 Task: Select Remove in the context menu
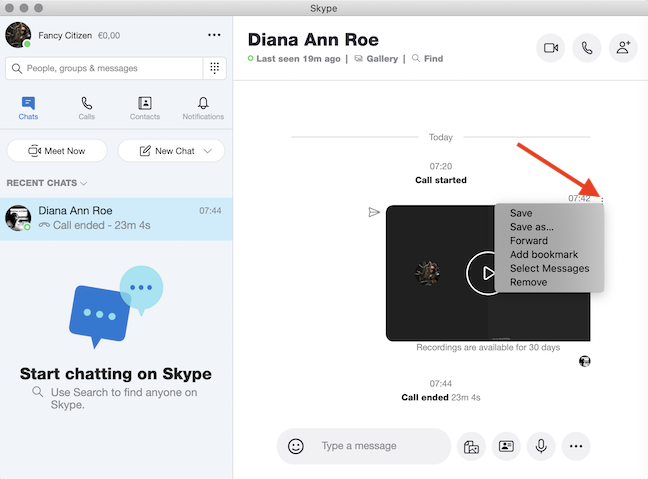(x=528, y=282)
